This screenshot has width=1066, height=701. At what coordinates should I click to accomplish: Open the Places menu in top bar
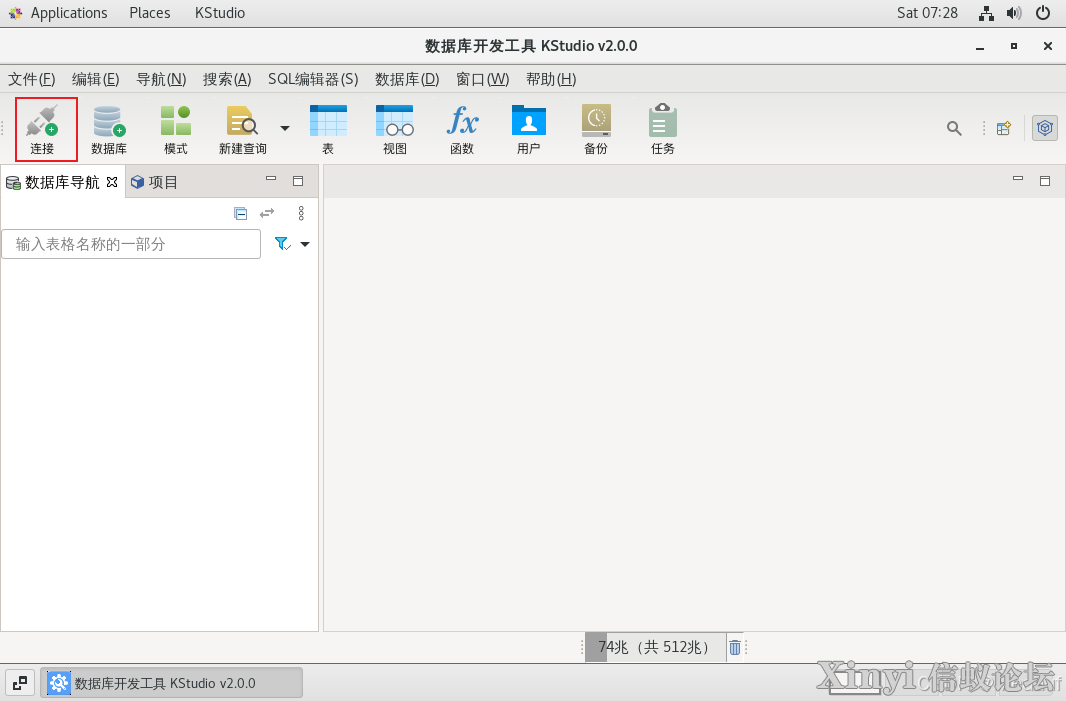(x=150, y=13)
